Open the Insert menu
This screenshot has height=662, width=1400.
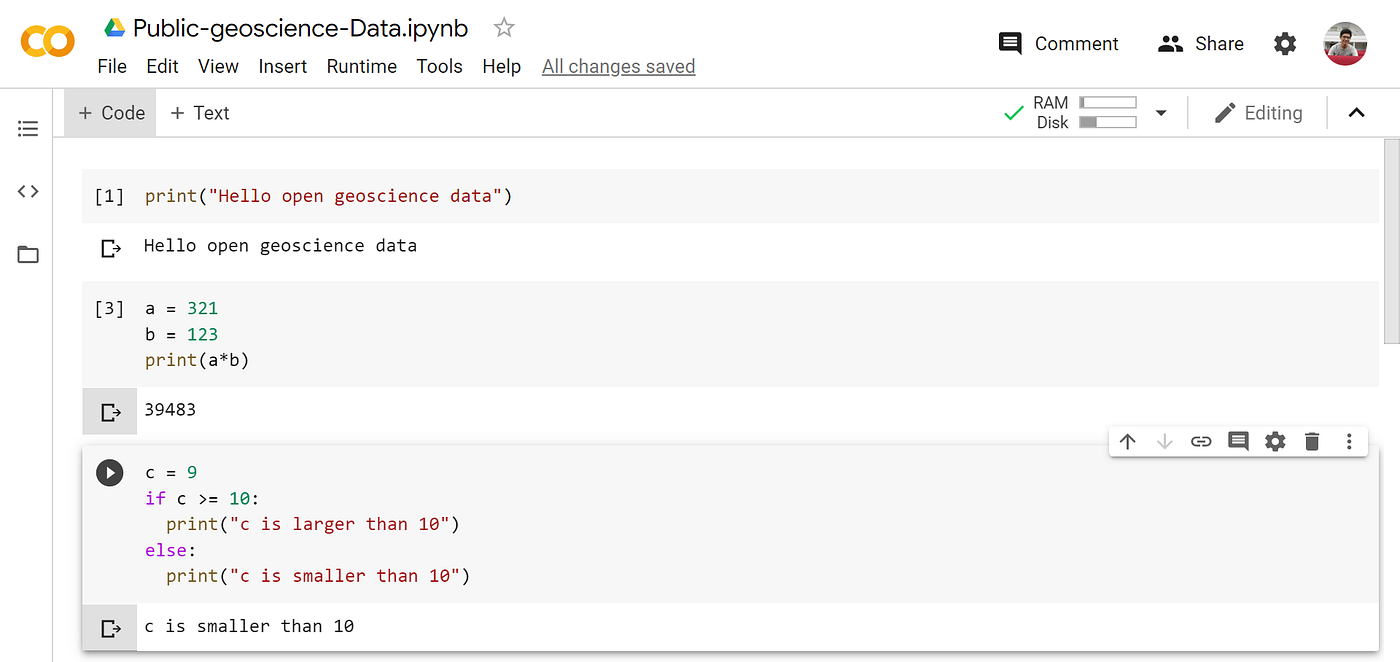tap(283, 67)
